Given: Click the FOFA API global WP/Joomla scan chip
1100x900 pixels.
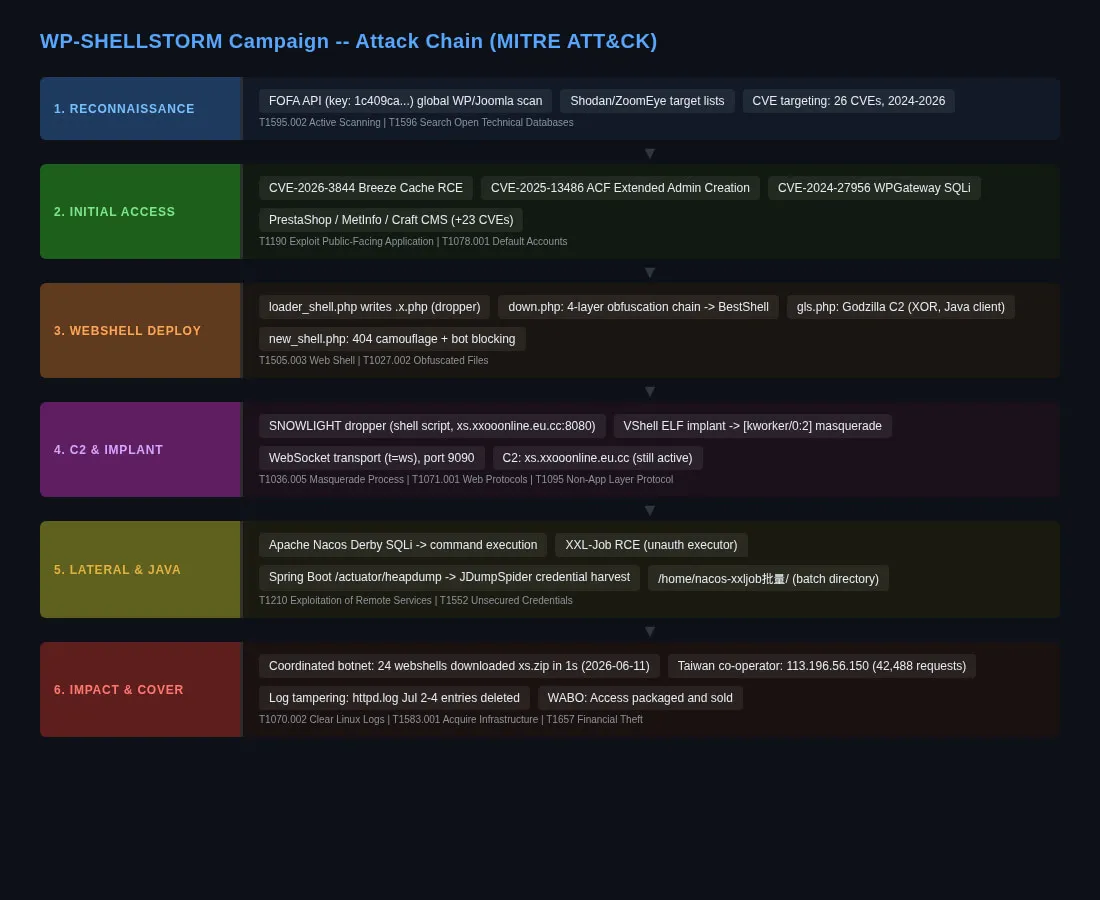Looking at the screenshot, I should (x=405, y=101).
